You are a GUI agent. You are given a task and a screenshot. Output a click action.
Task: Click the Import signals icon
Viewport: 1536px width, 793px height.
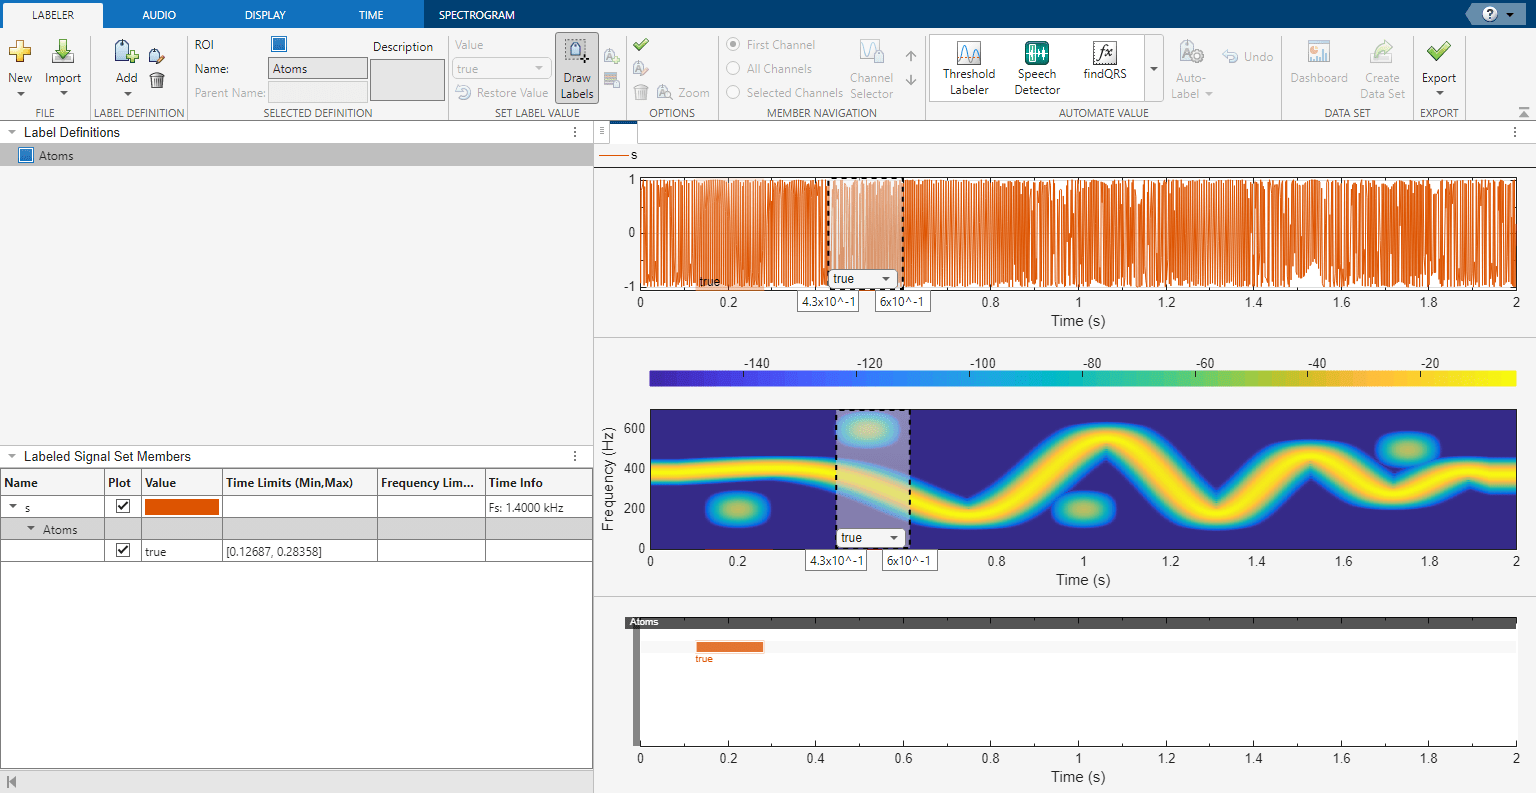[x=63, y=53]
